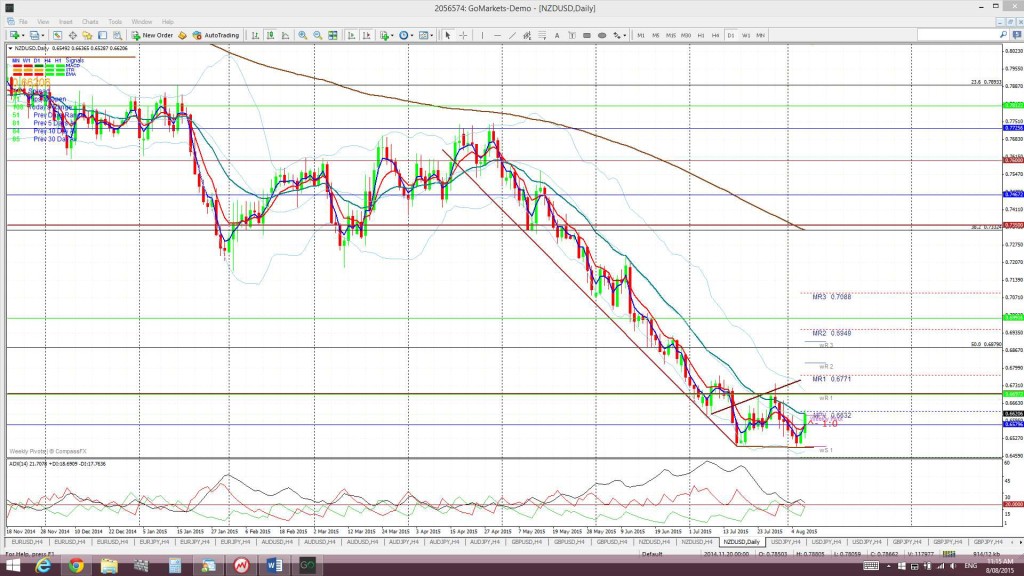
Task: Set timeframe to M1
Action: [641, 35]
